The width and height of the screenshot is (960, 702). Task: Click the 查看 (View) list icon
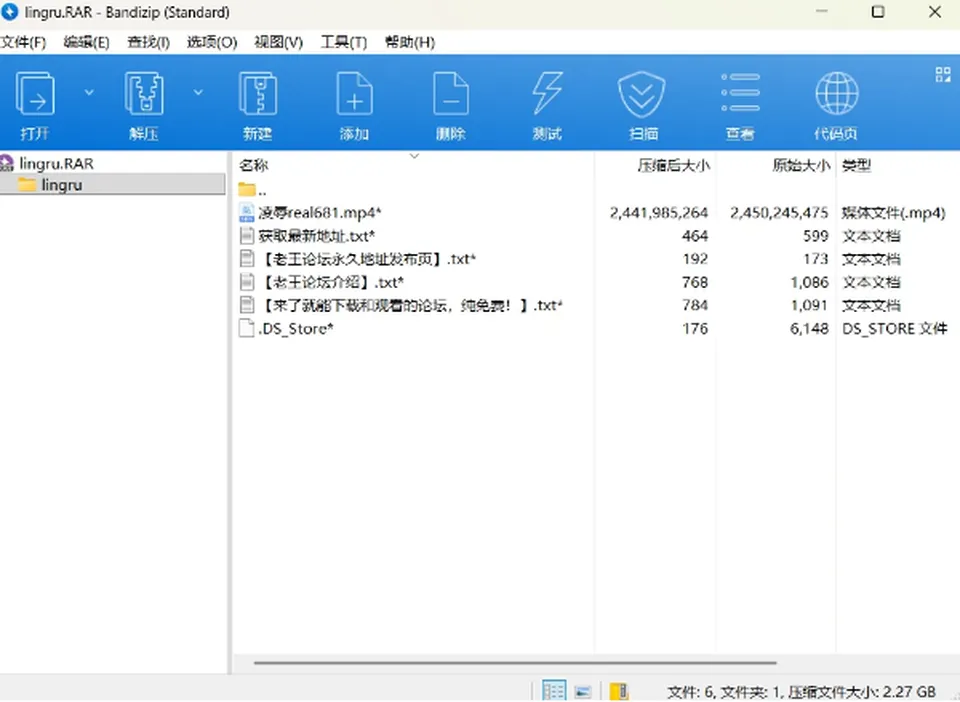click(740, 92)
